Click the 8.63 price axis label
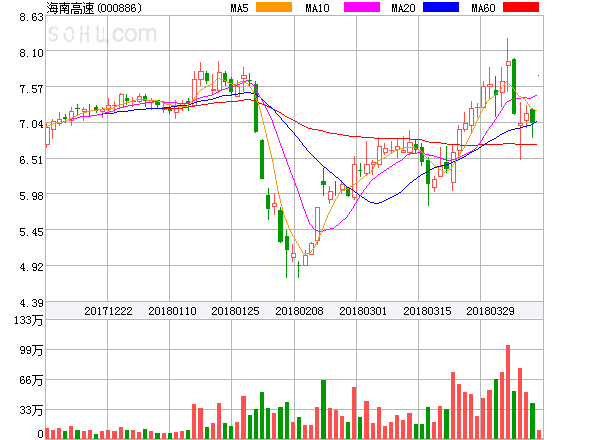 point(32,17)
